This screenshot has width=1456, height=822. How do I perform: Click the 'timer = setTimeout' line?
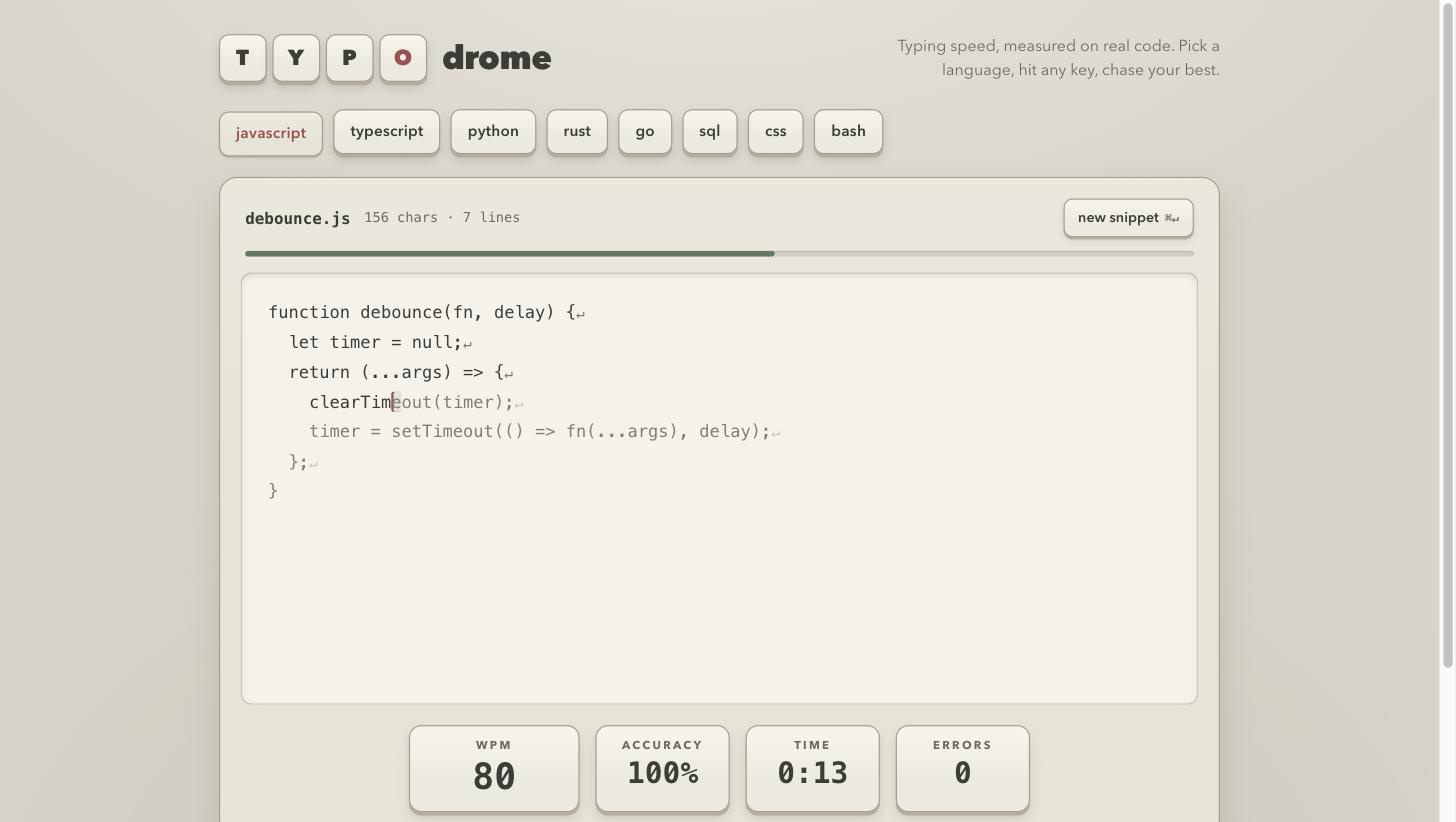tap(545, 432)
